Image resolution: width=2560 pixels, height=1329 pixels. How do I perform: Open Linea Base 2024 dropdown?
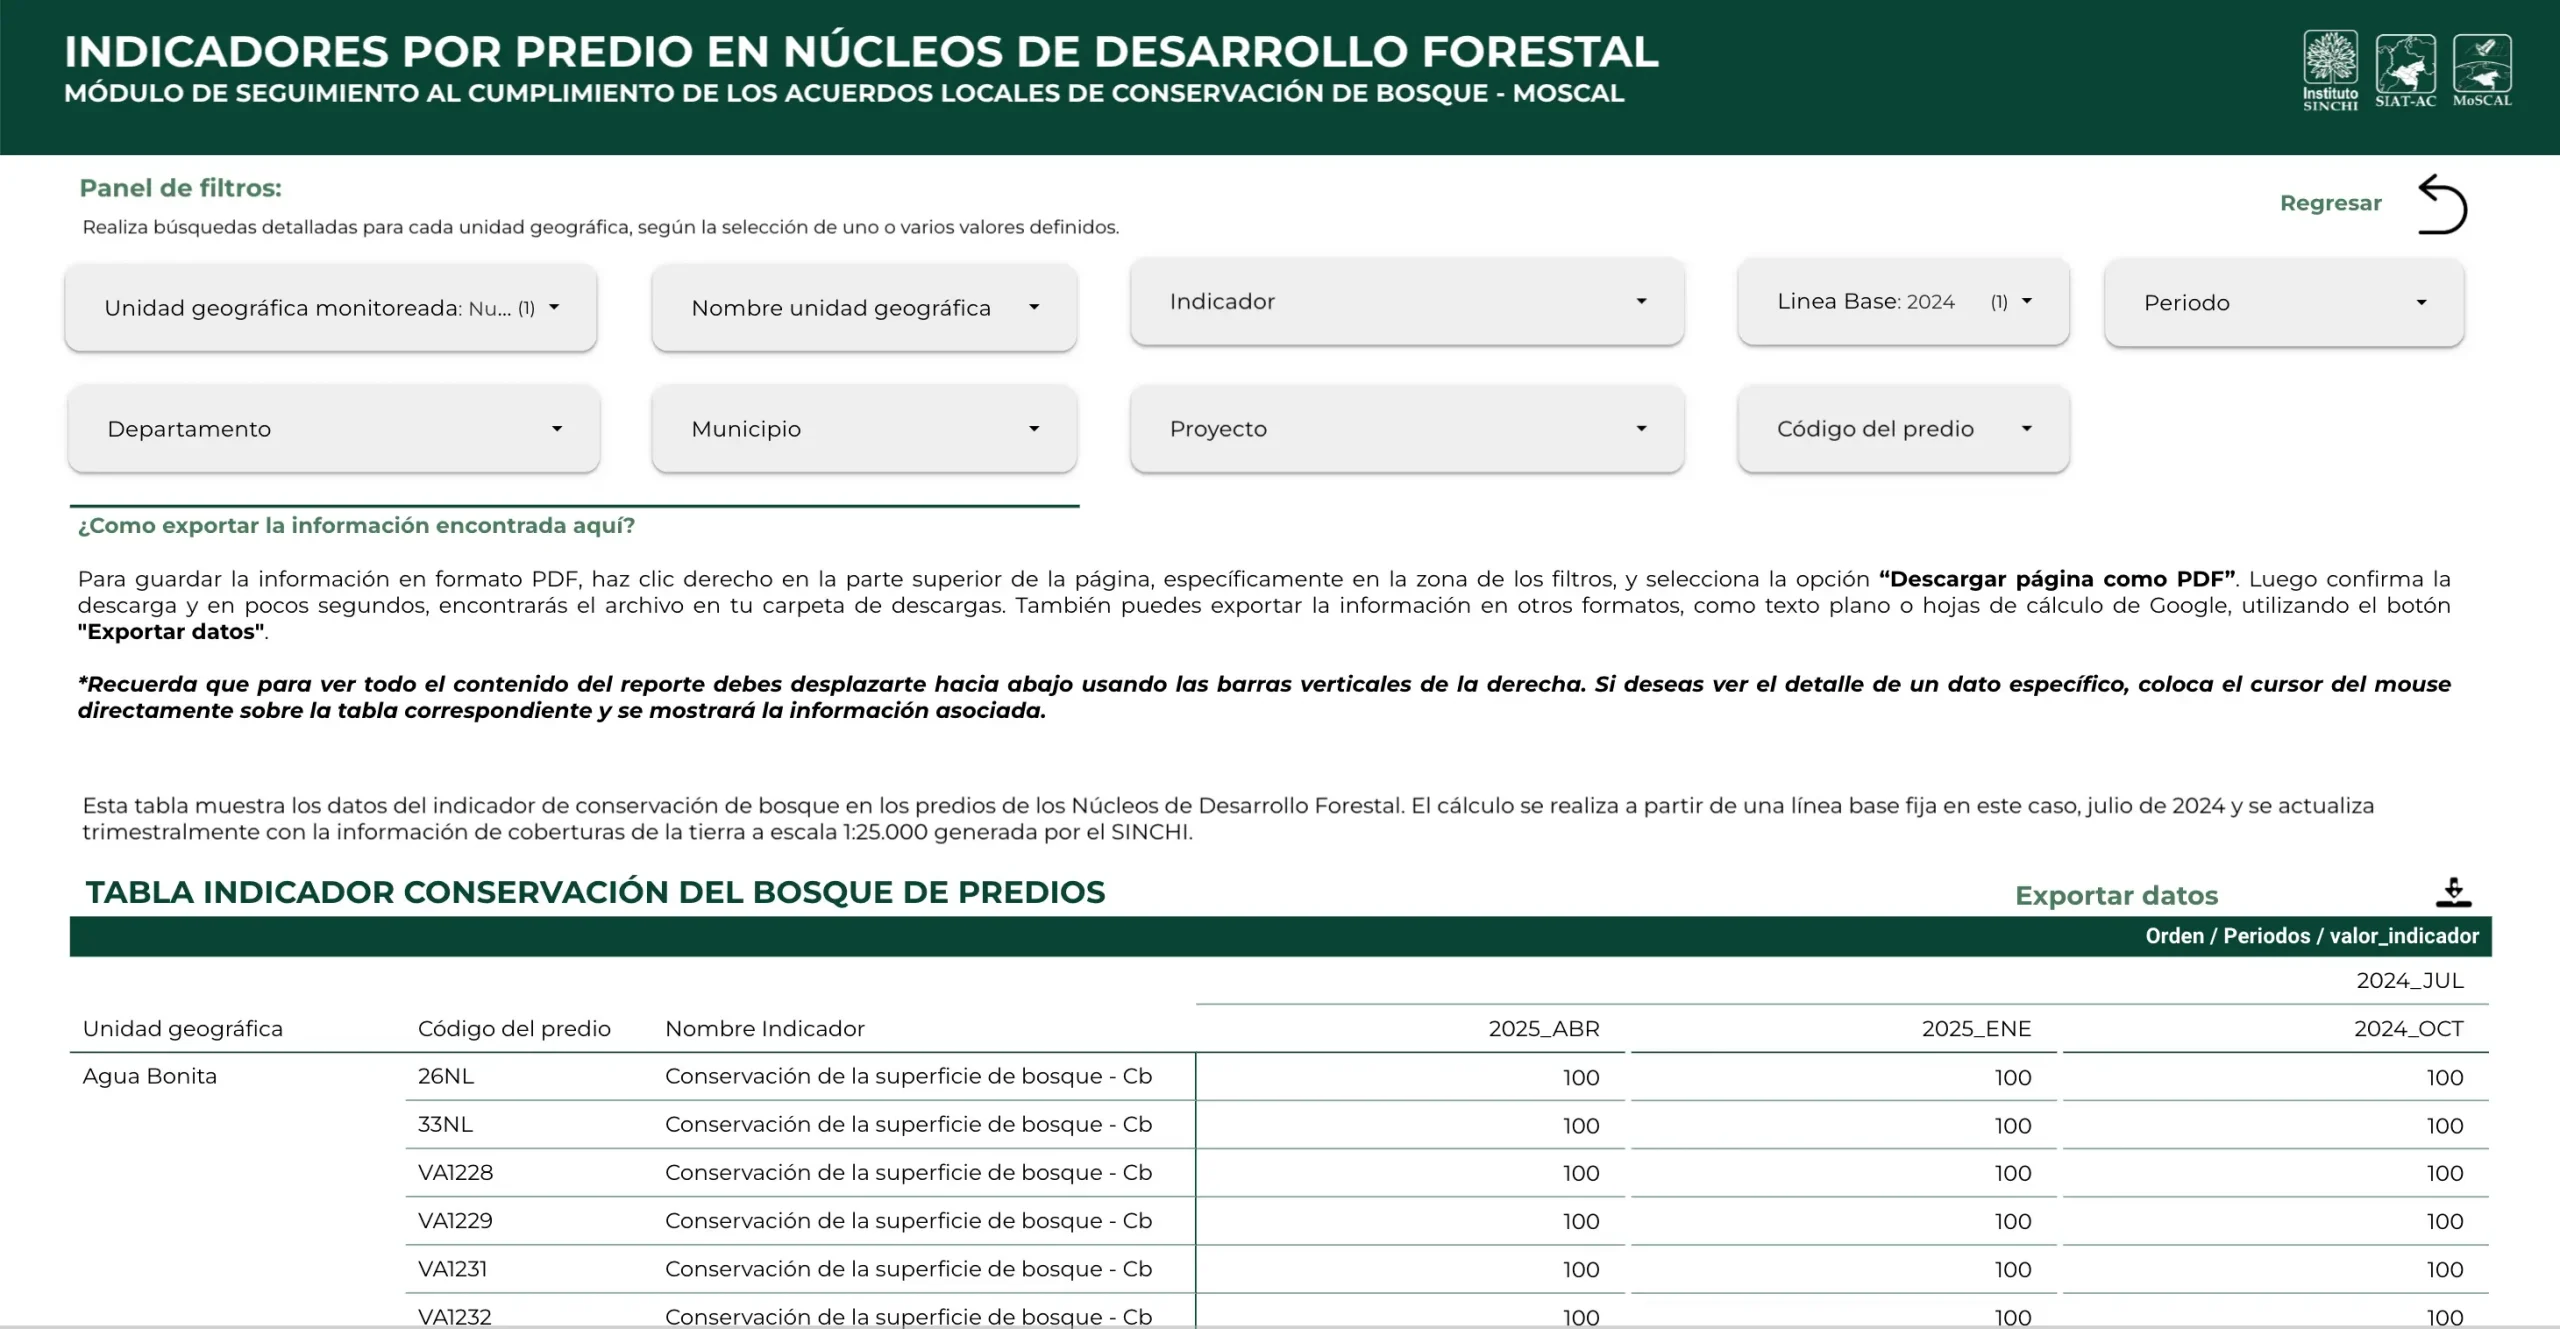click(1903, 302)
